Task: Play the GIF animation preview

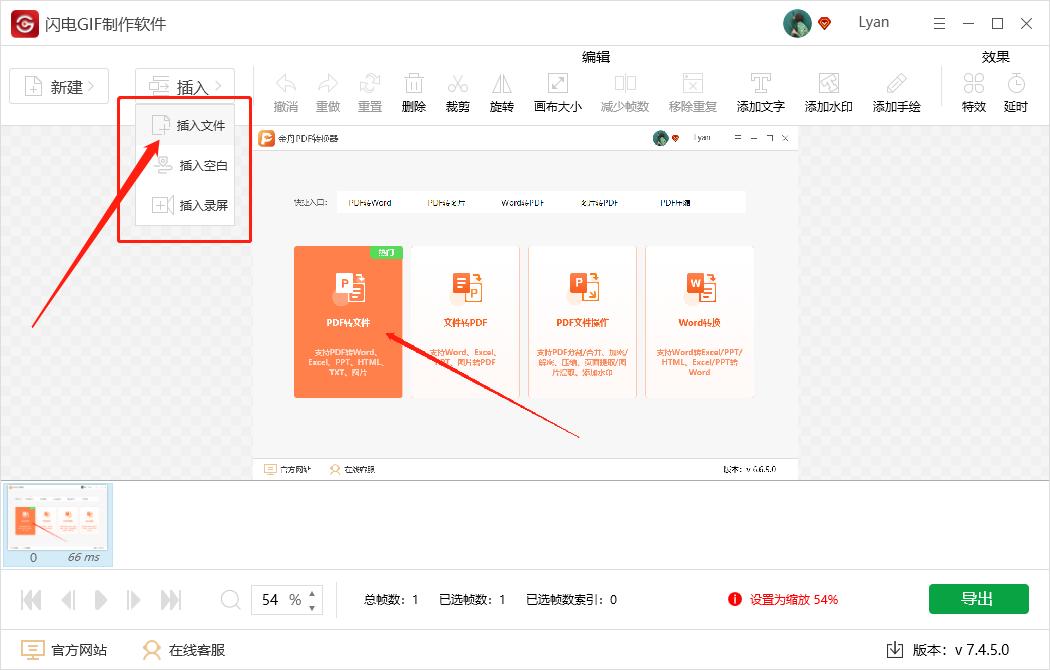Action: coord(100,600)
